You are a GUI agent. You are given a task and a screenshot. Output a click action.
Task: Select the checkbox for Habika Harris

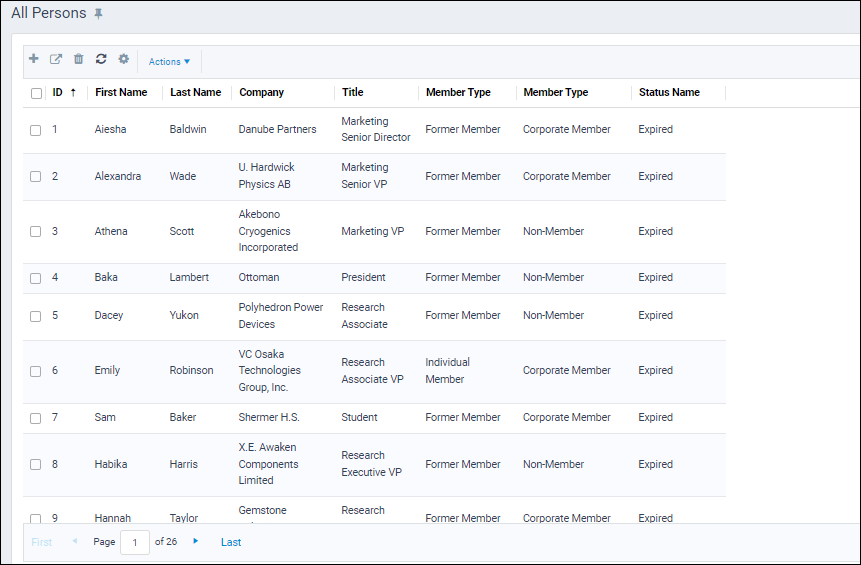coord(36,465)
